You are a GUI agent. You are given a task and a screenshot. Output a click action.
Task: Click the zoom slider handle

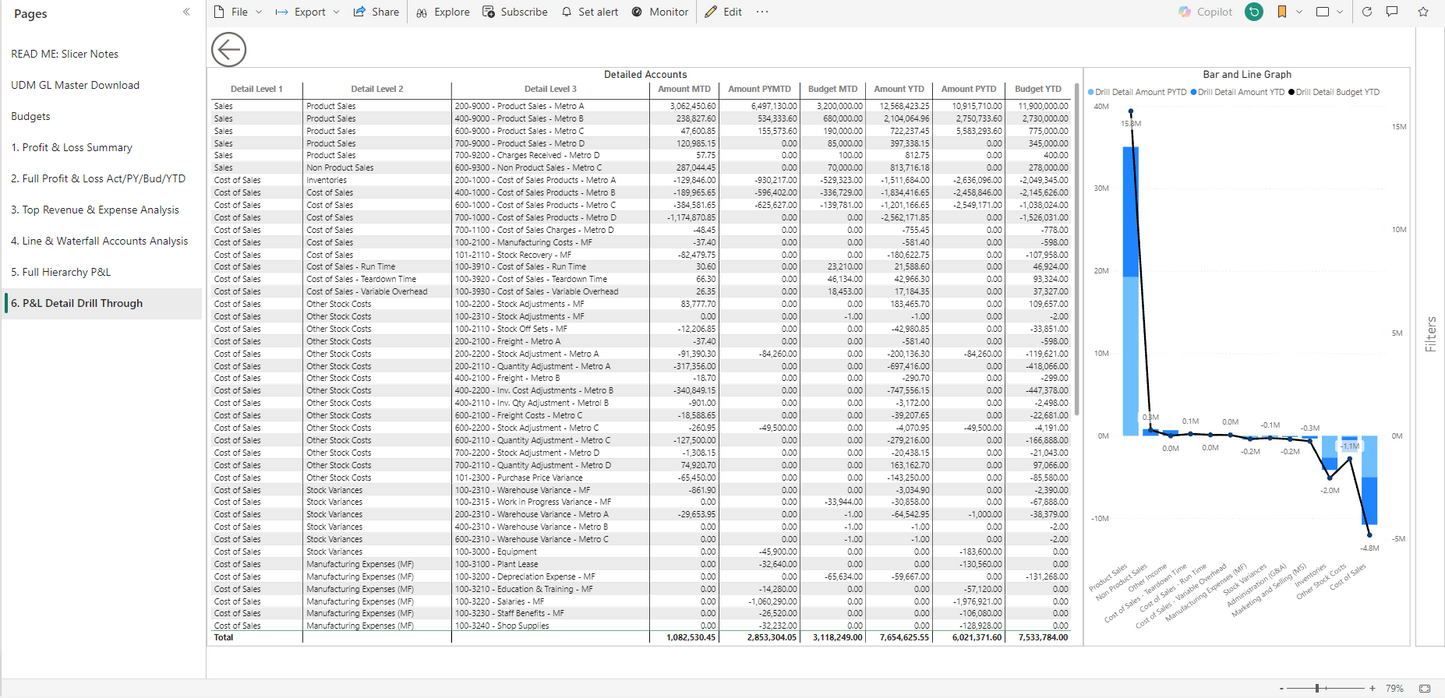point(1319,688)
